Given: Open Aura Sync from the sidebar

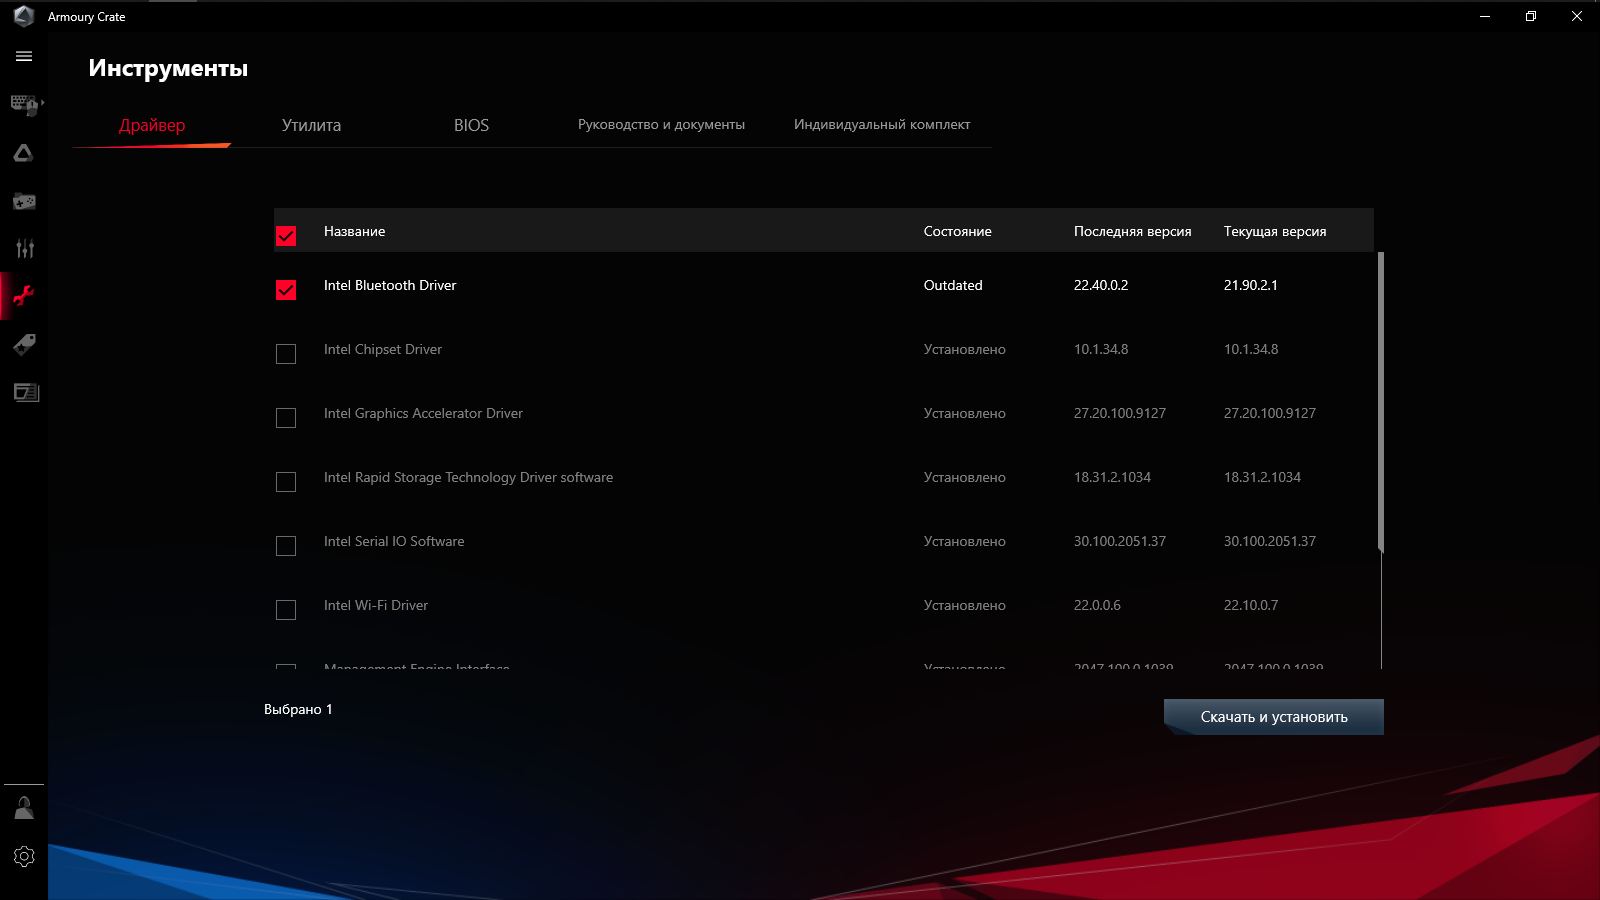Looking at the screenshot, I should click(24, 153).
